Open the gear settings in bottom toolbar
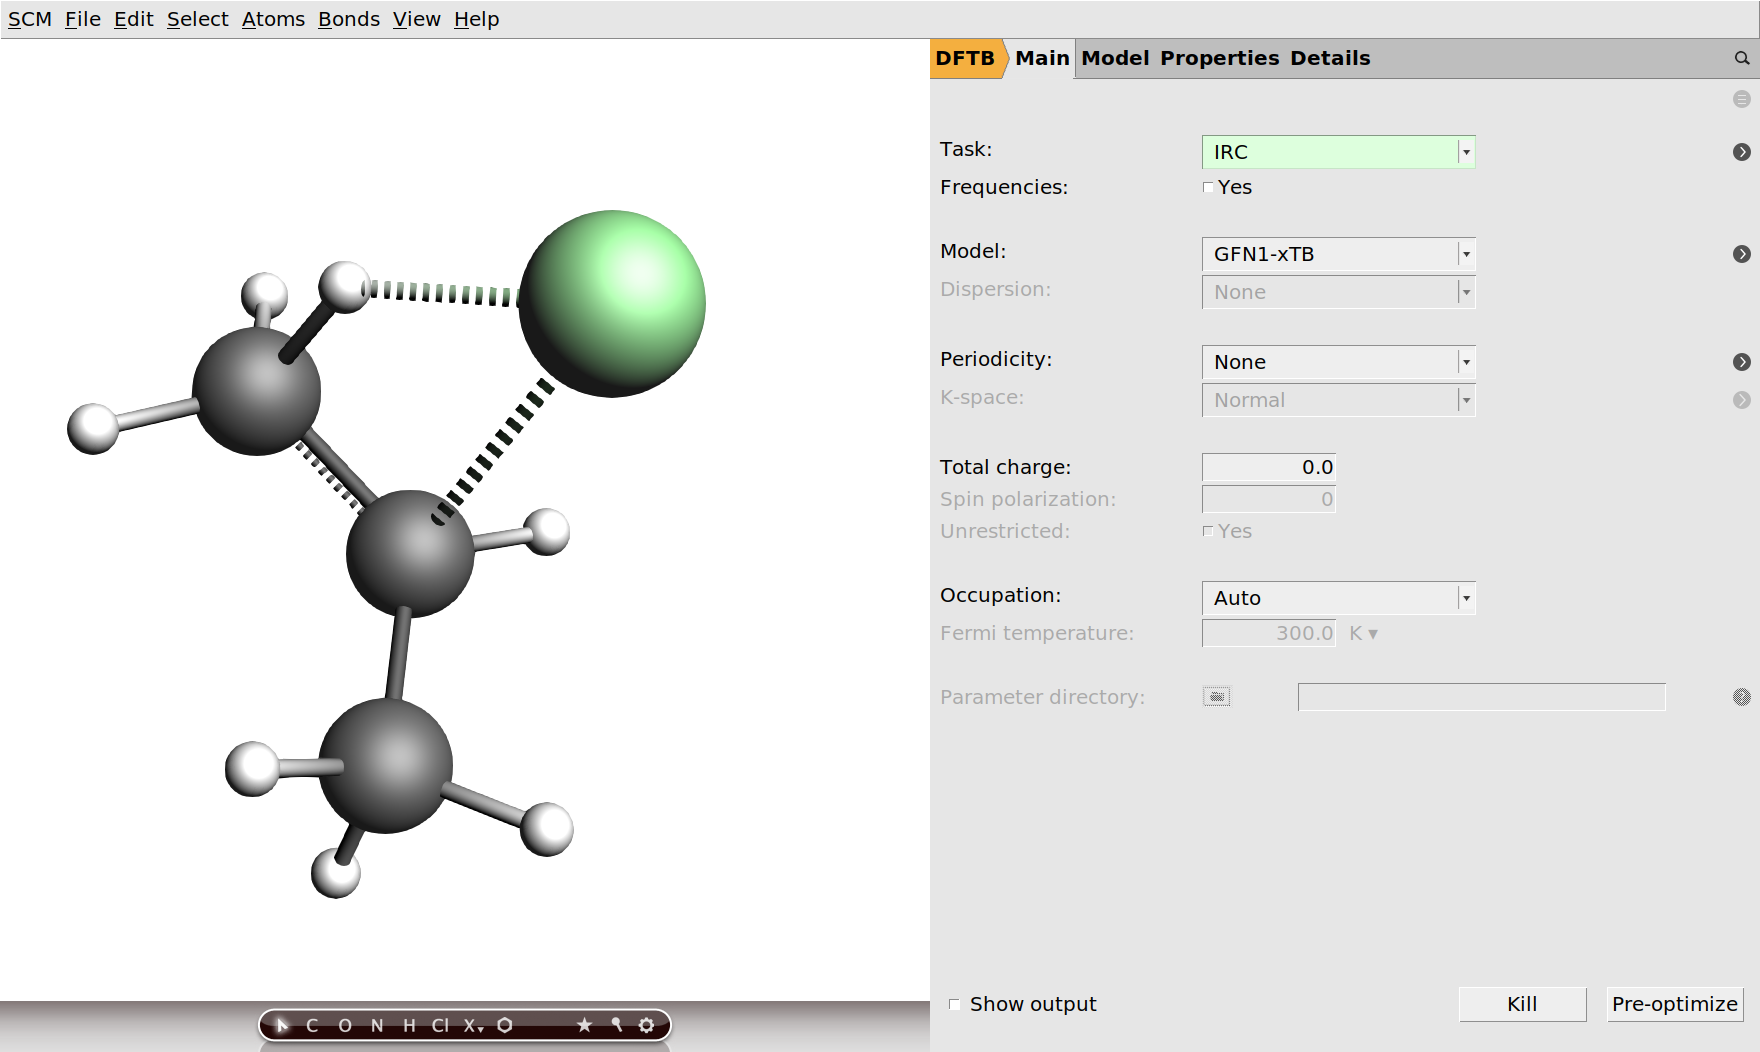Screen dimensions: 1760x1052 point(647,1025)
